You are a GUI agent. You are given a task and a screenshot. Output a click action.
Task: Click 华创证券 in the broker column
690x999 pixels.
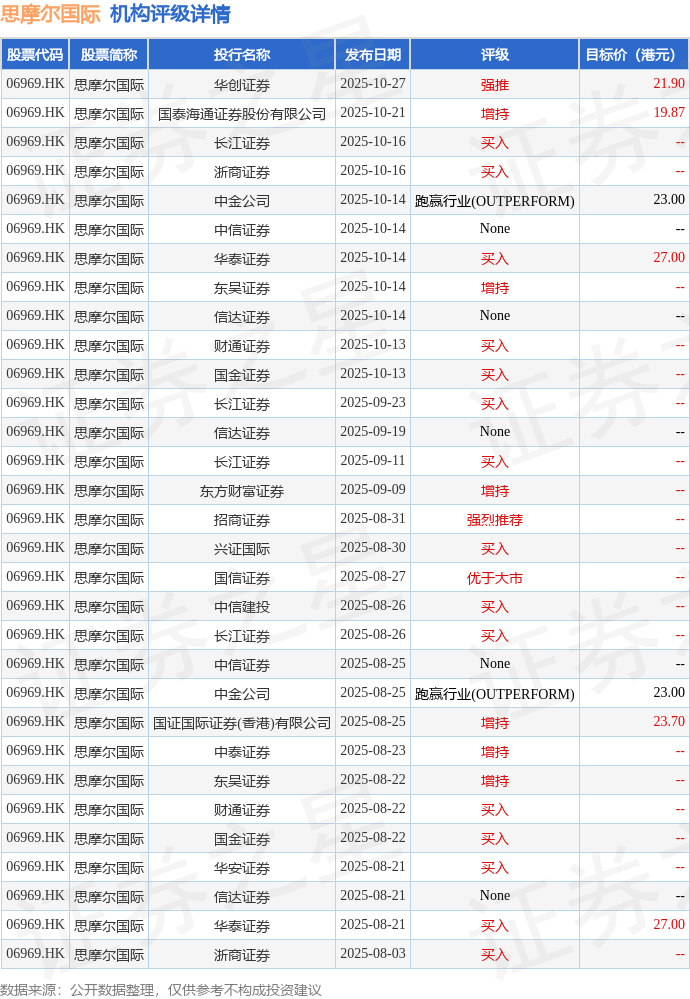242,85
